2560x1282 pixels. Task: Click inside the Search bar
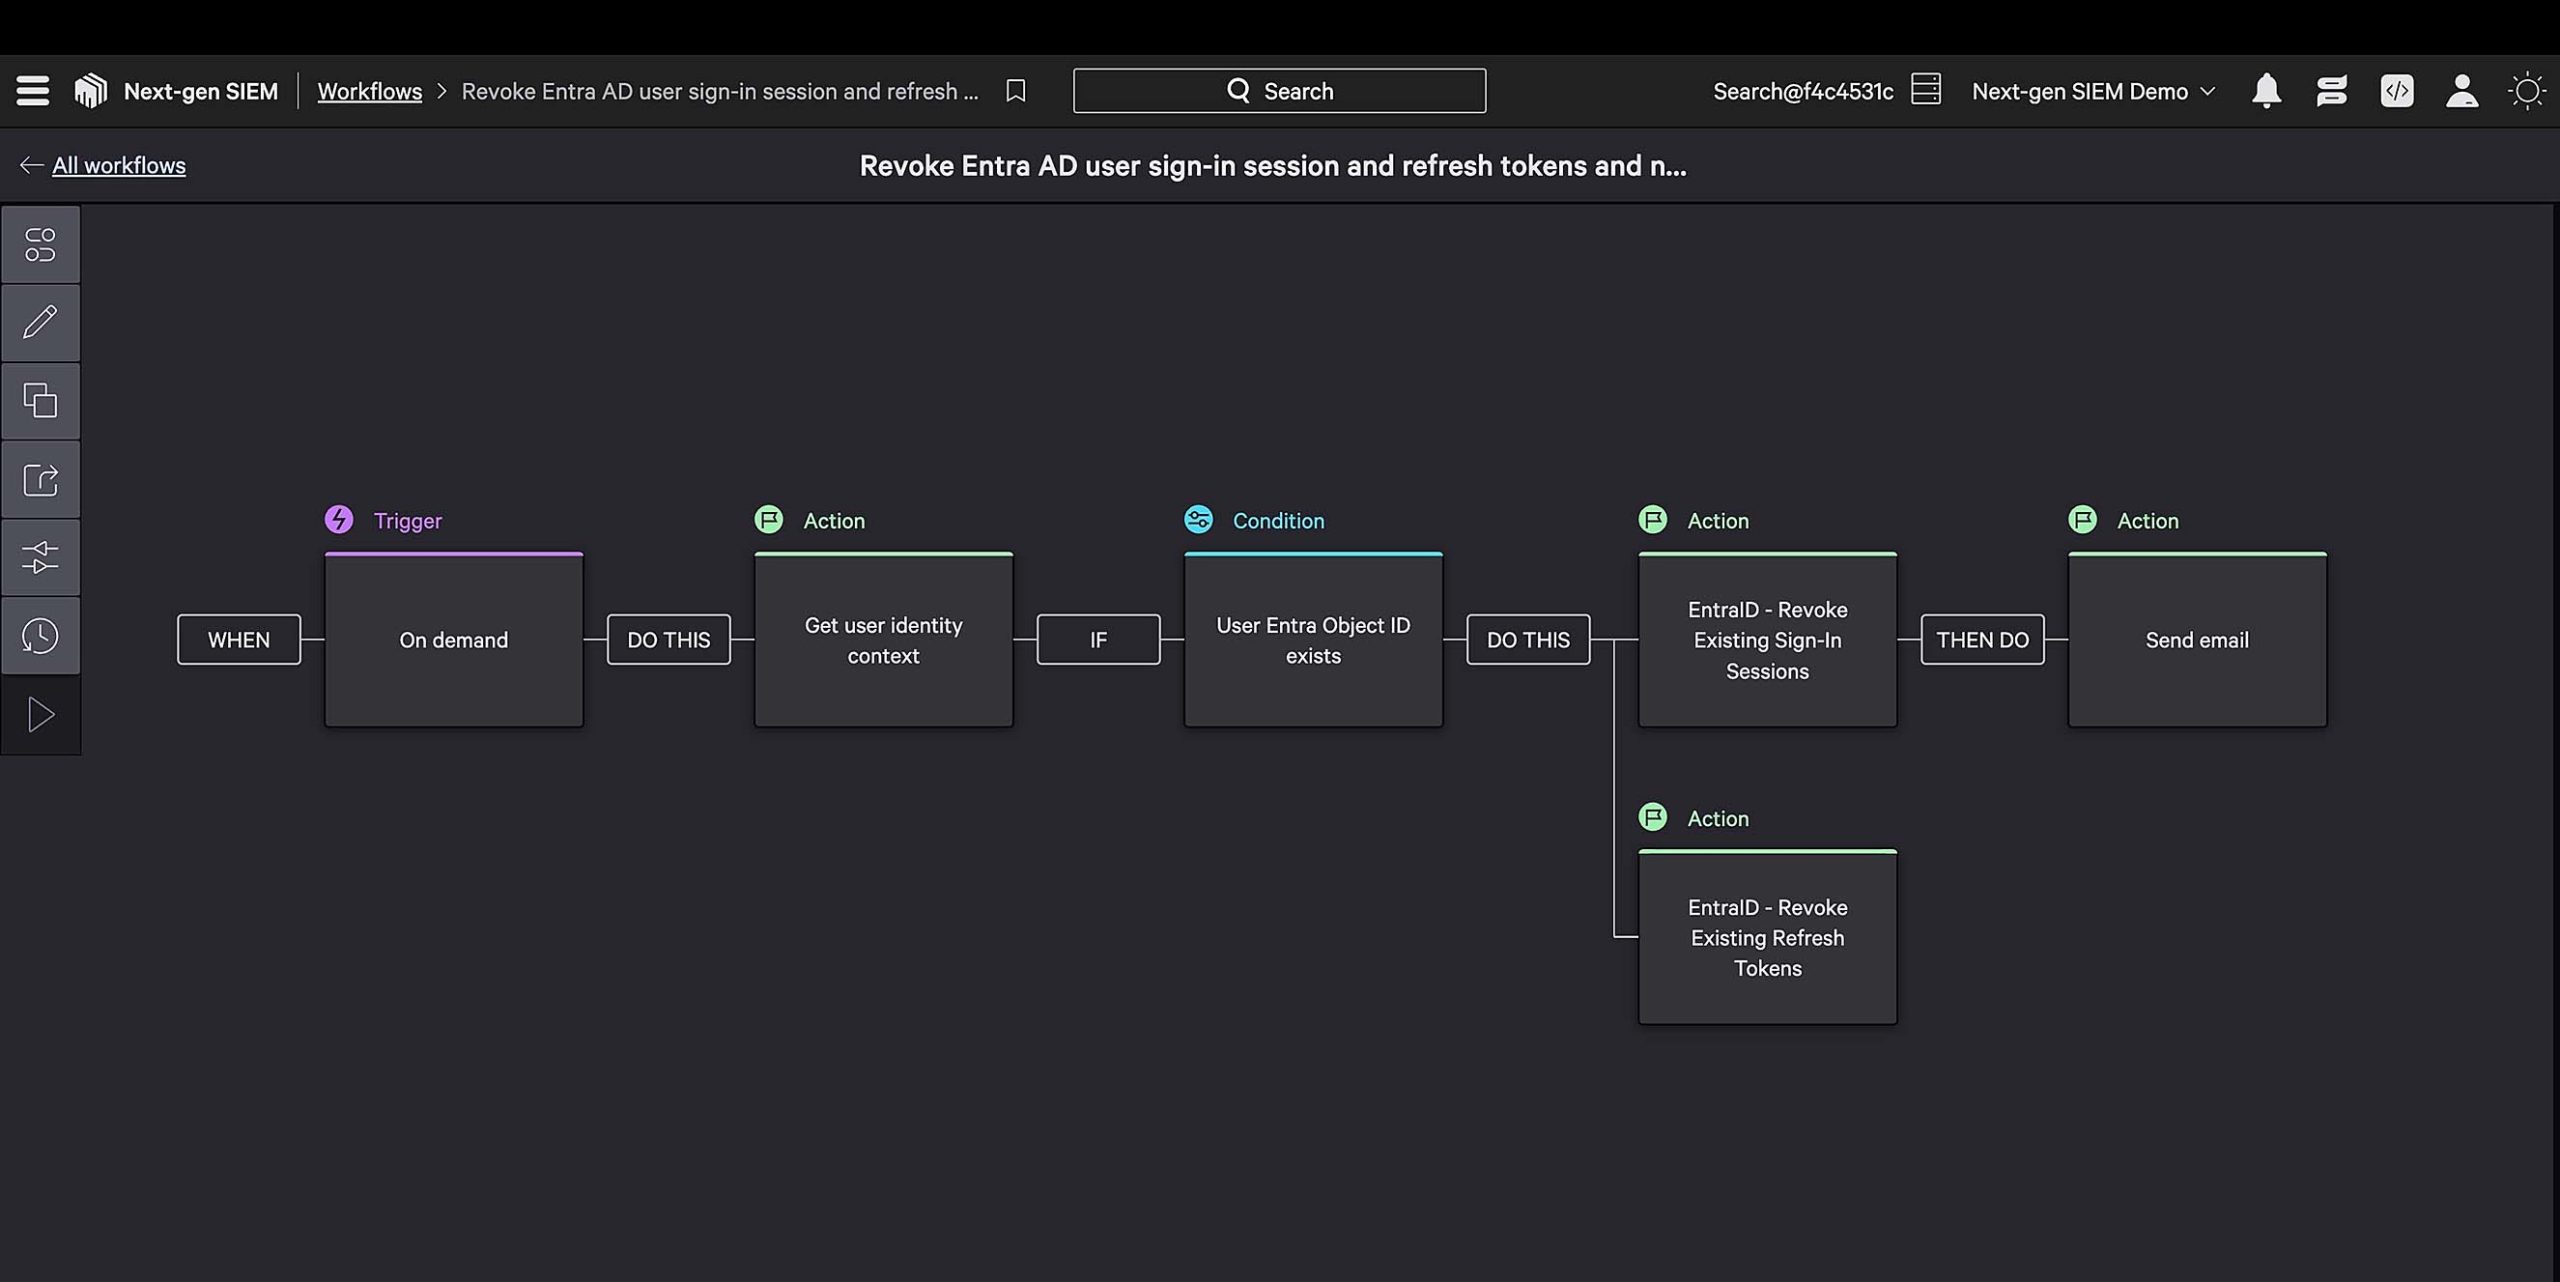tap(1280, 90)
